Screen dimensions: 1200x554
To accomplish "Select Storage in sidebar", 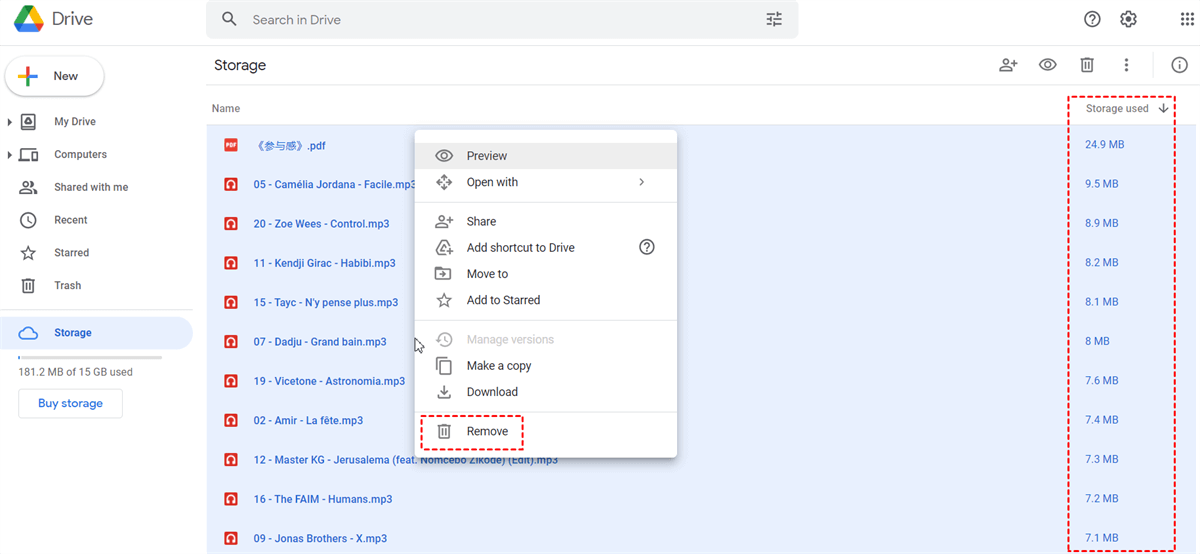I will pyautogui.click(x=96, y=333).
